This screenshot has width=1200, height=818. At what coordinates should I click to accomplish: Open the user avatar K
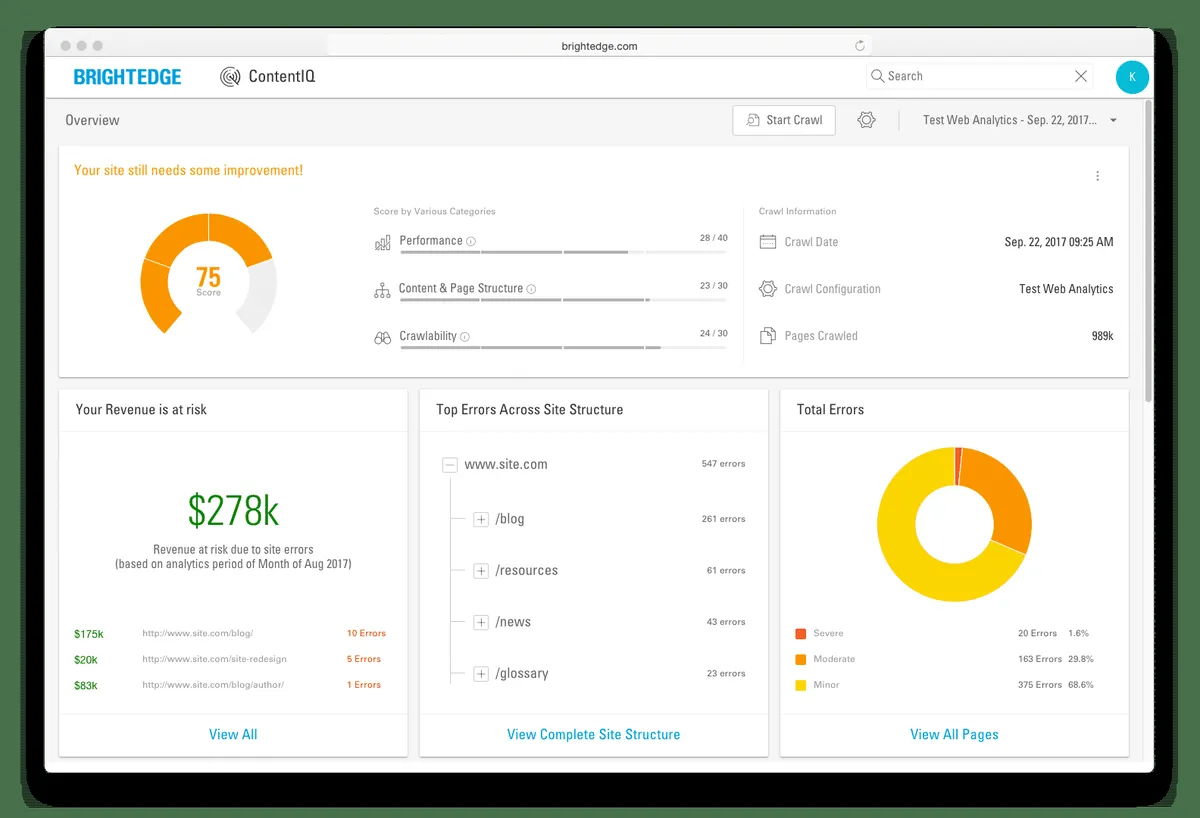[x=1132, y=77]
